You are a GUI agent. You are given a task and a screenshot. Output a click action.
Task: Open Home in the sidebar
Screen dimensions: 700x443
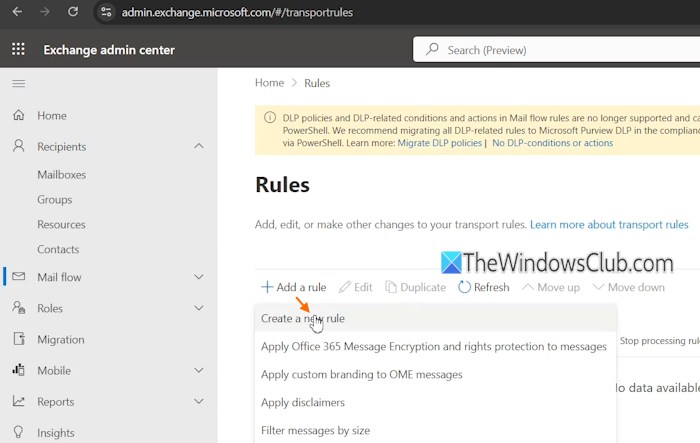[x=52, y=116]
